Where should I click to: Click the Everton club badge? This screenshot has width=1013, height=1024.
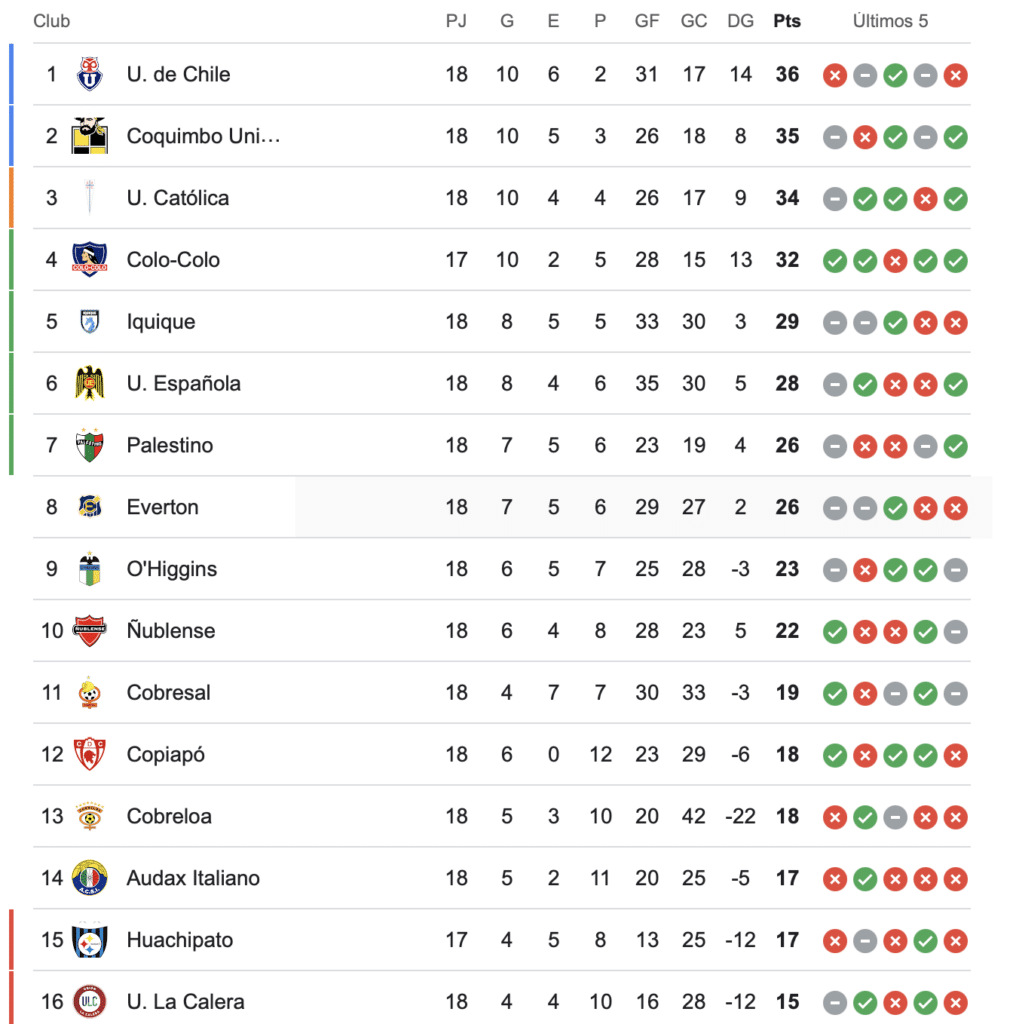click(90, 507)
